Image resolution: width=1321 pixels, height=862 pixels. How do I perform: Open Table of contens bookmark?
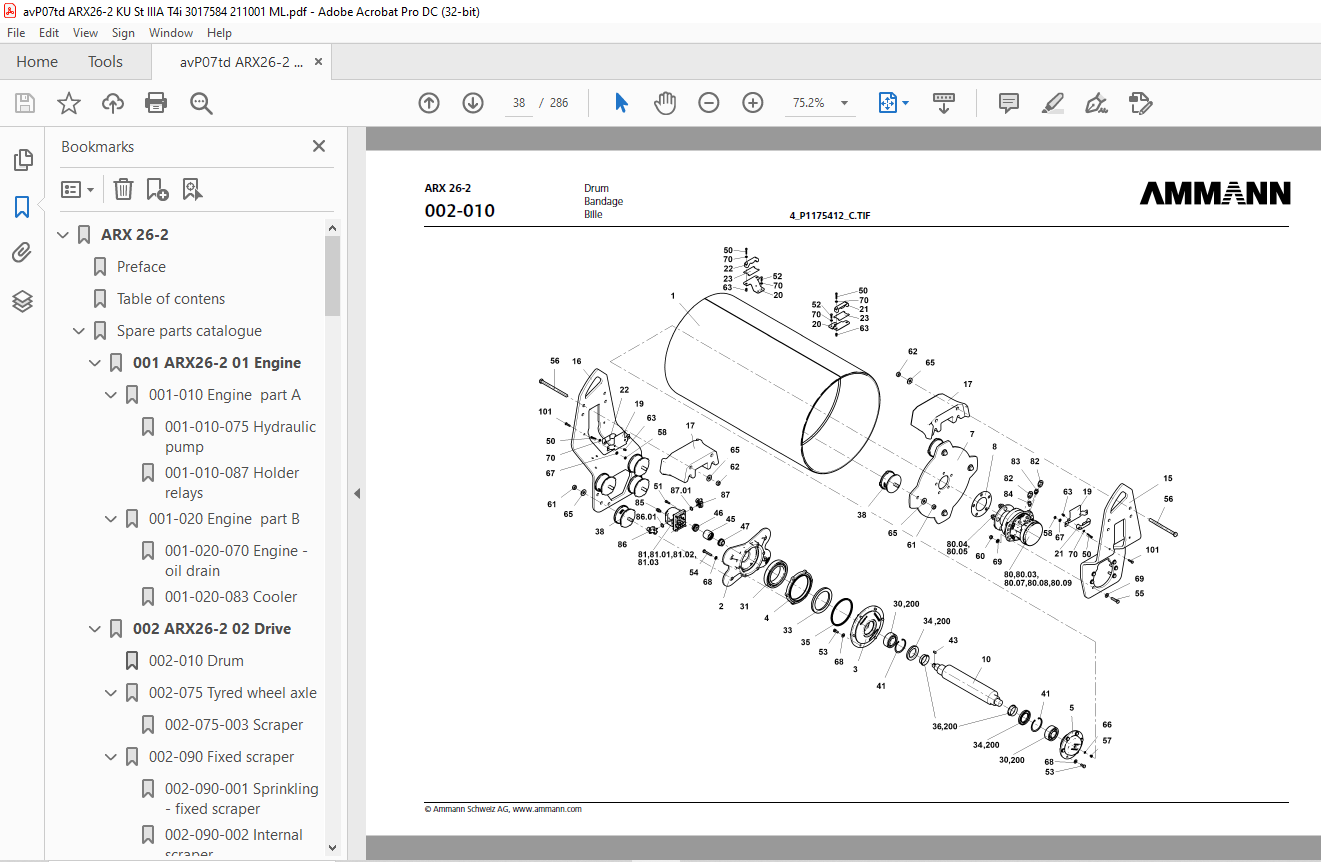(171, 299)
